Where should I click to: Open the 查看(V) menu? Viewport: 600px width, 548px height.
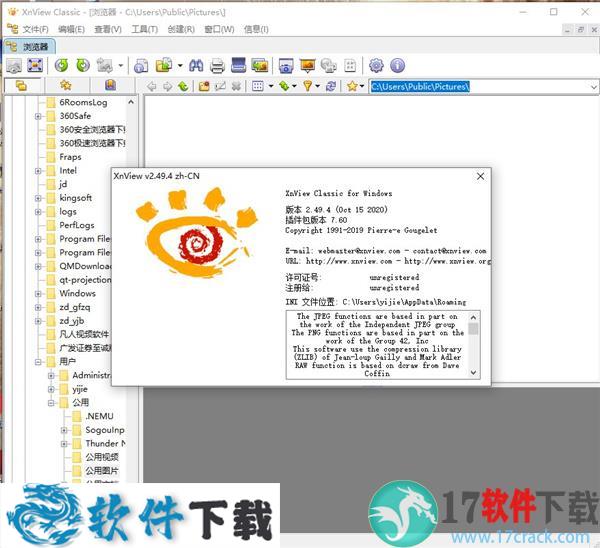pos(108,29)
